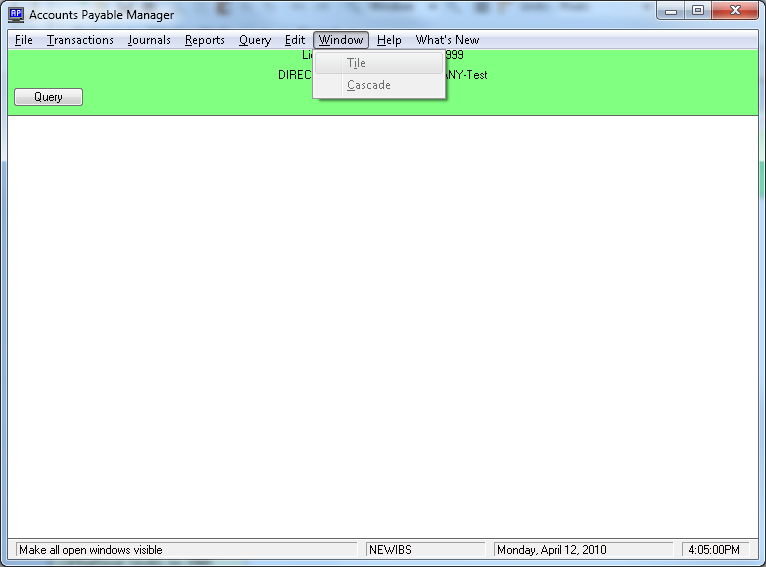Viewport: 766px width, 567px height.
Task: Minimize the Accounts Payable Manager window
Action: pyautogui.click(x=671, y=11)
